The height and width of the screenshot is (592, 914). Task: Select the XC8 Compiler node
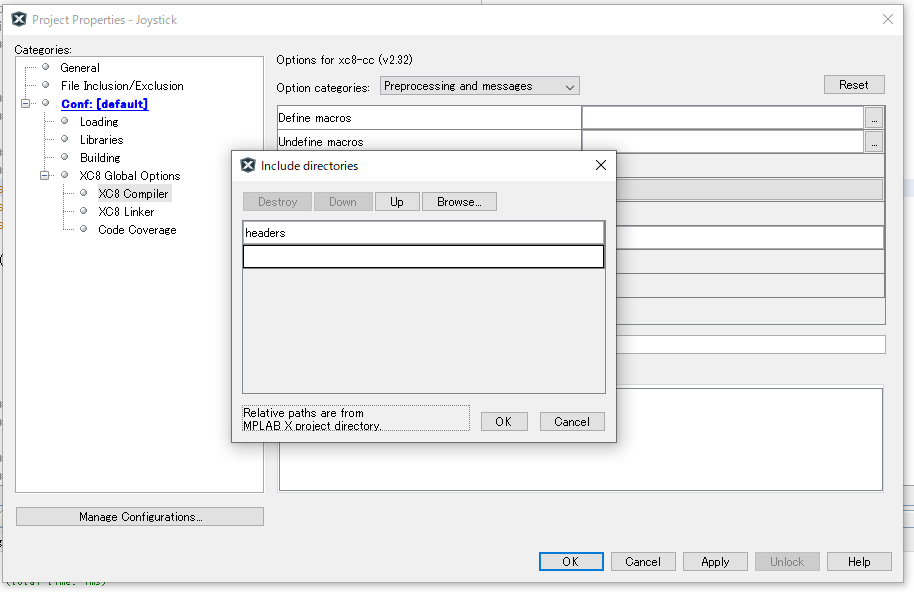pos(133,193)
